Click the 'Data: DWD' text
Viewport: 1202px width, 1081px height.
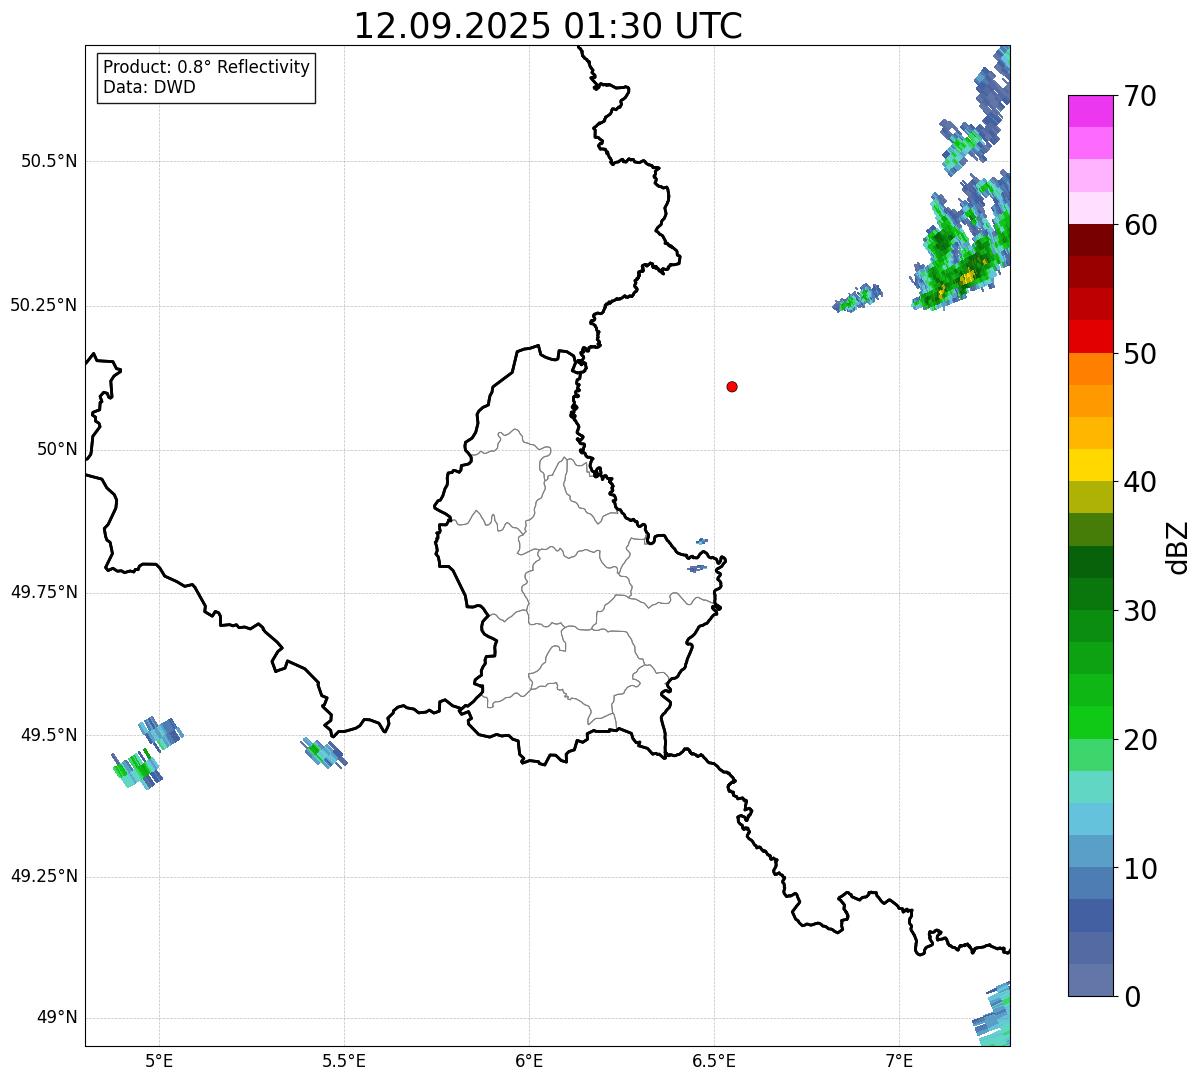149,87
